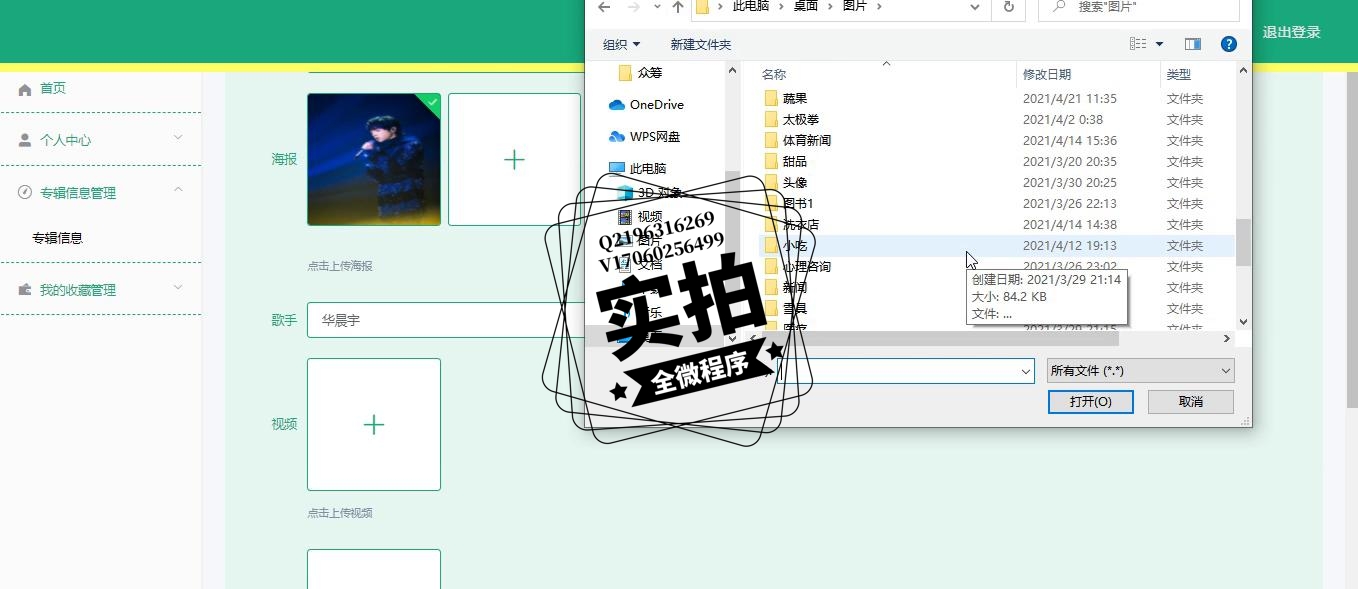Viewport: 1358px width, 589px height.
Task: Sort by the 修改日期 column header
Action: click(1047, 74)
